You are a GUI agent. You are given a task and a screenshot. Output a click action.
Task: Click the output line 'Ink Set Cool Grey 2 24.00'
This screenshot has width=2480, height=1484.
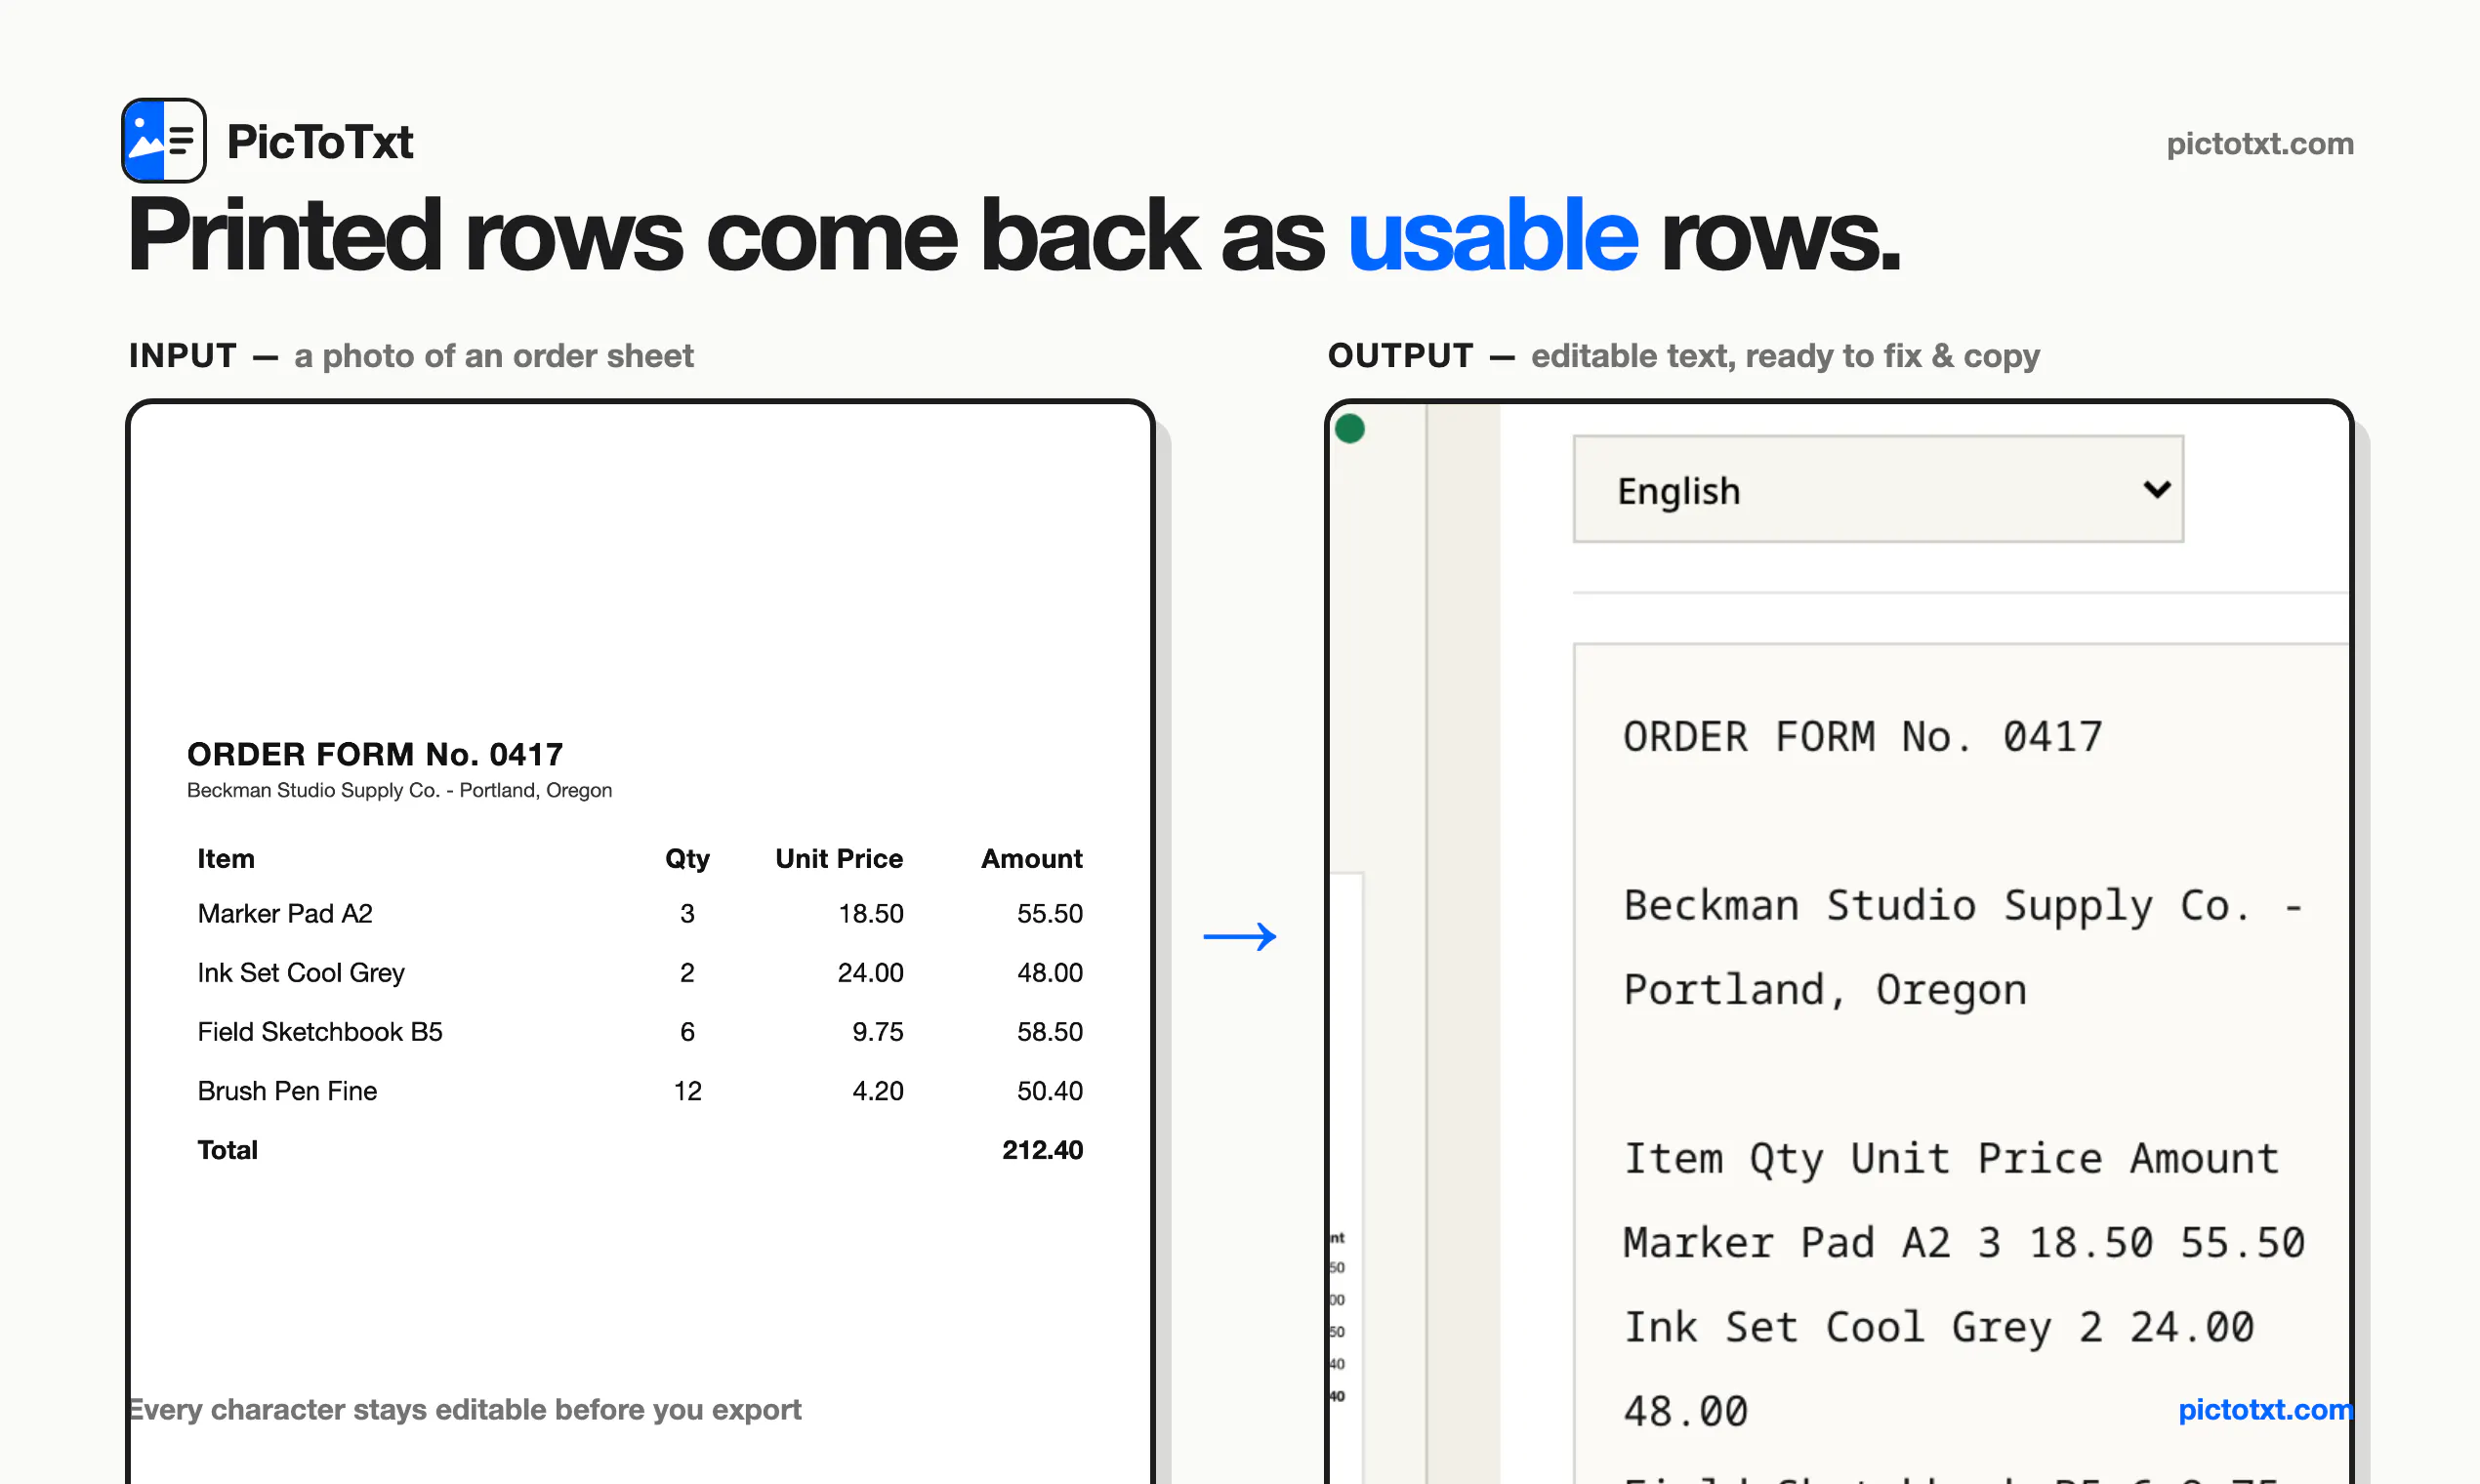[1938, 1328]
